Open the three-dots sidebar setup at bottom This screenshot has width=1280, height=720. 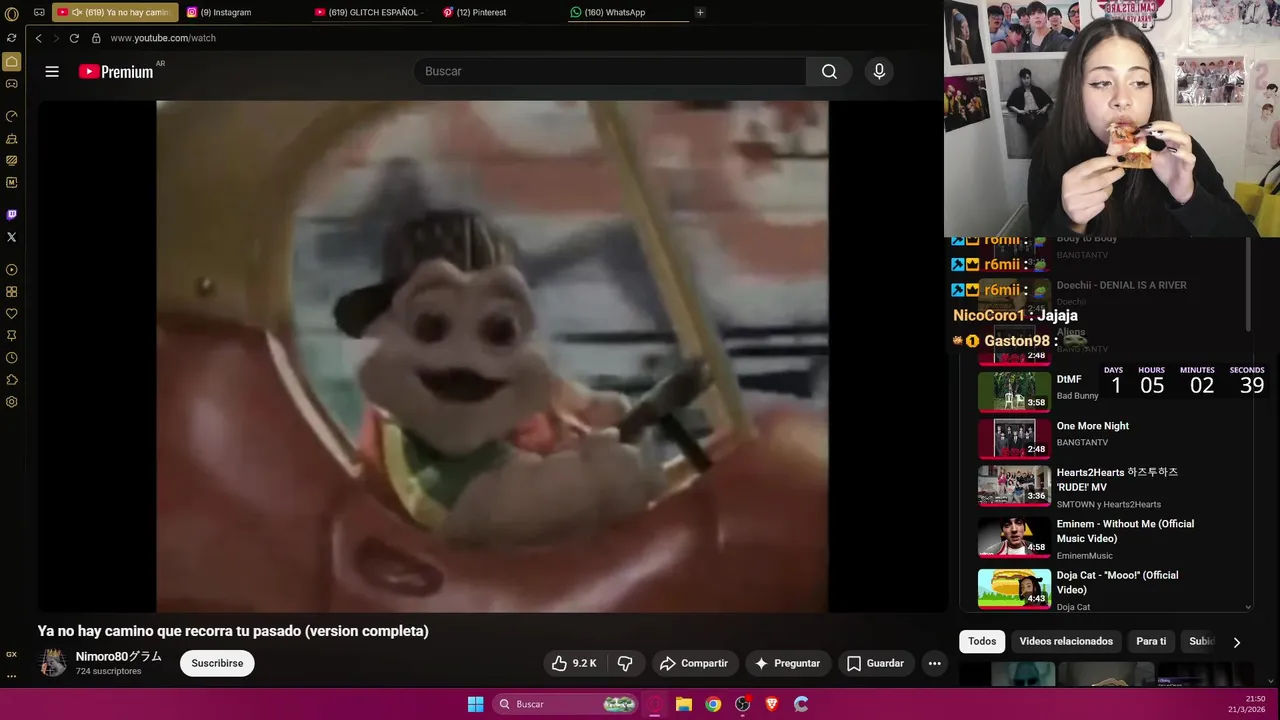tap(11, 676)
